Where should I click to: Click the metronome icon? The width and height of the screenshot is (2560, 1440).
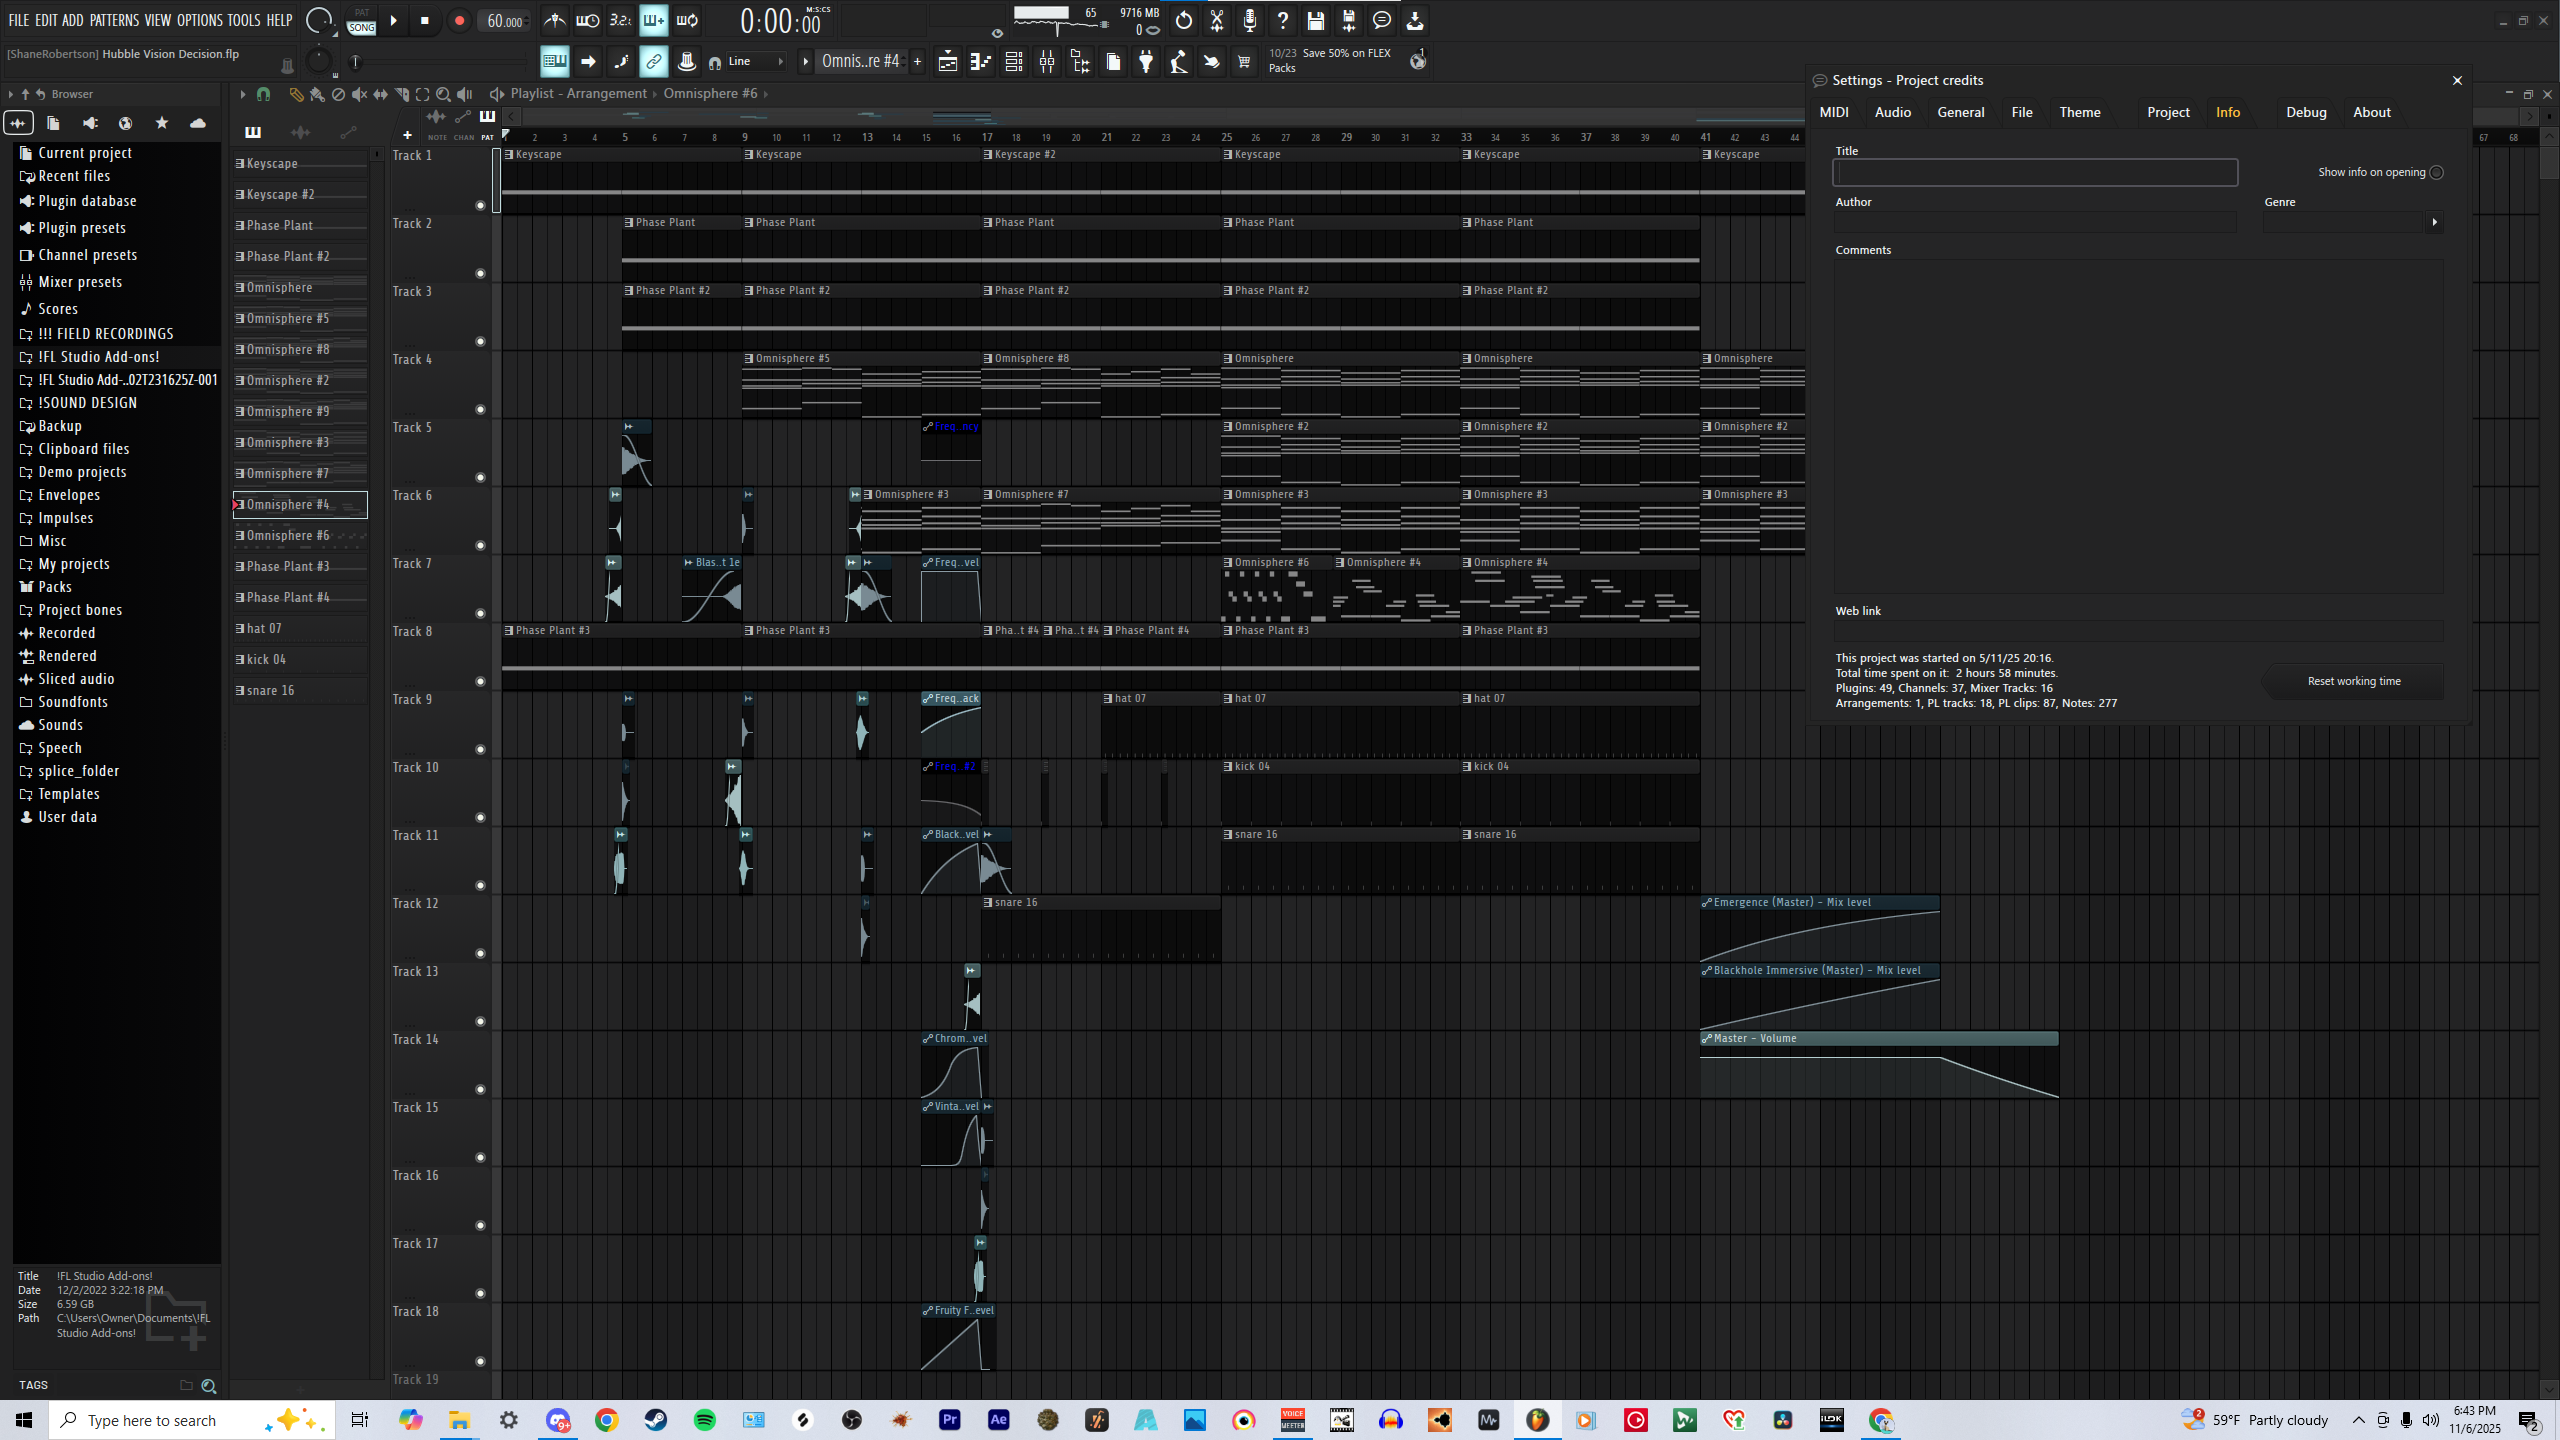click(555, 20)
